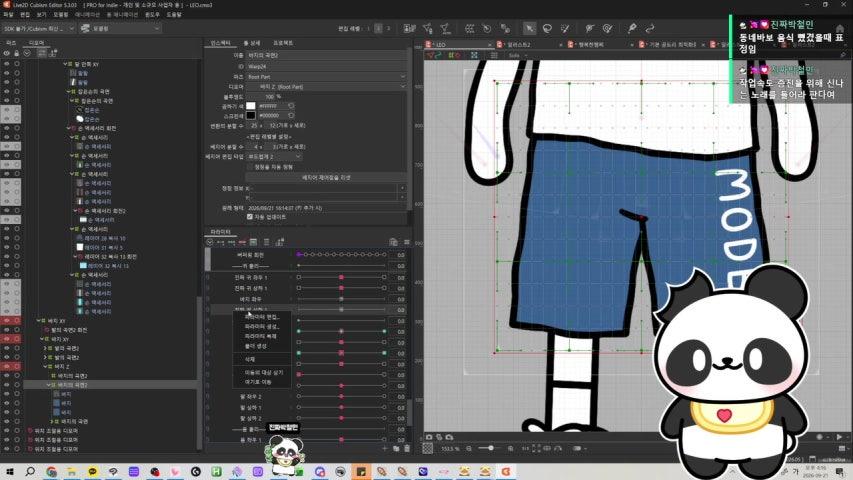Open the parameter panel hamburger menu

pyautogui.click(x=406, y=242)
